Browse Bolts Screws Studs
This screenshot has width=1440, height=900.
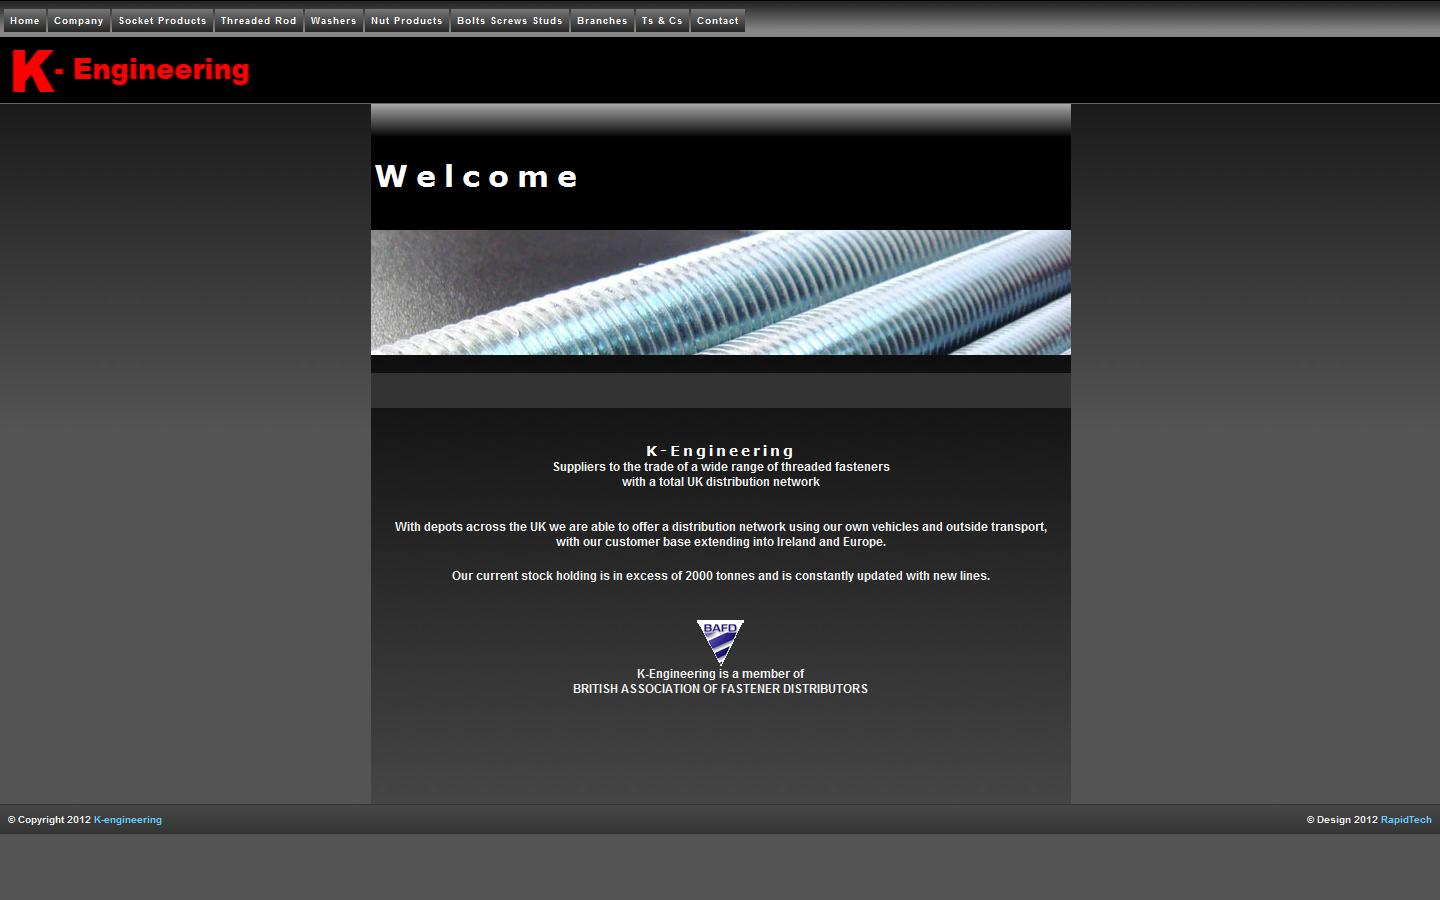pyautogui.click(x=510, y=20)
